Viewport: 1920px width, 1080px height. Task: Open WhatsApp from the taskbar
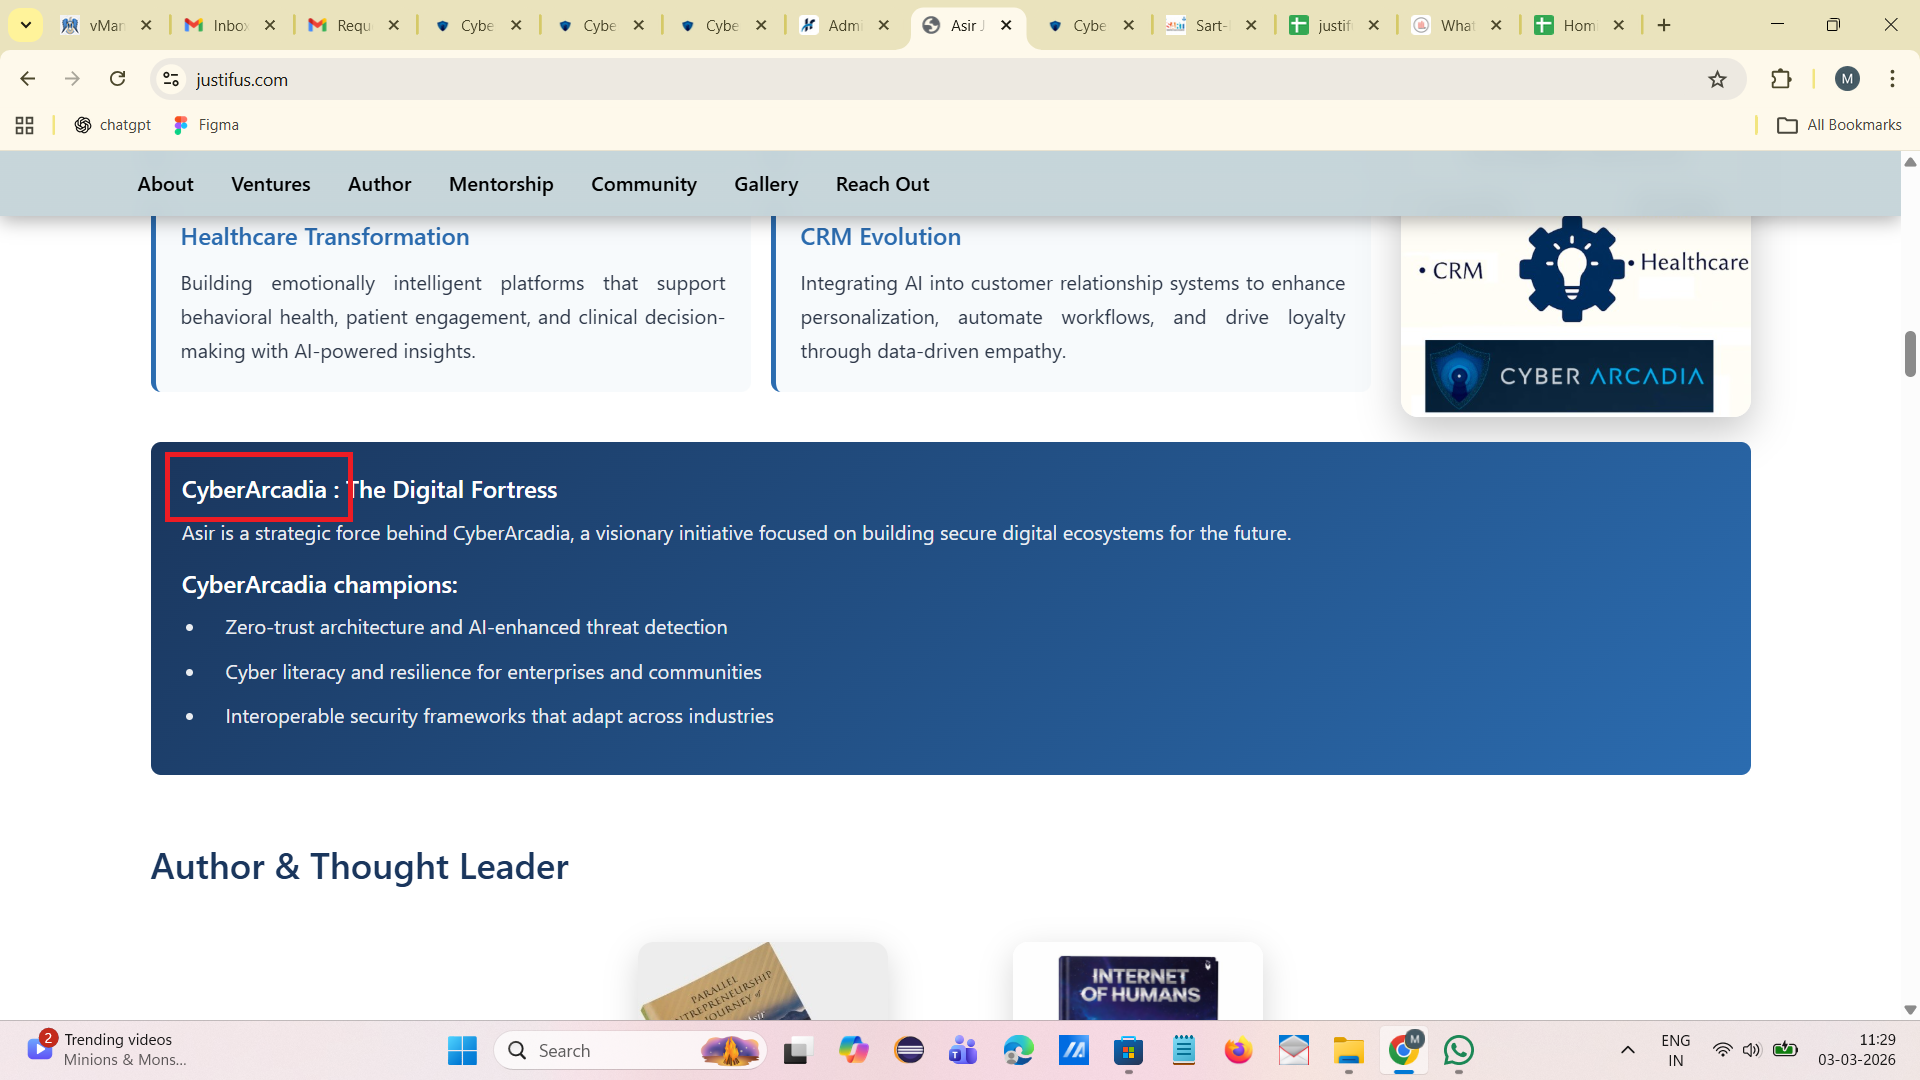(x=1459, y=1050)
